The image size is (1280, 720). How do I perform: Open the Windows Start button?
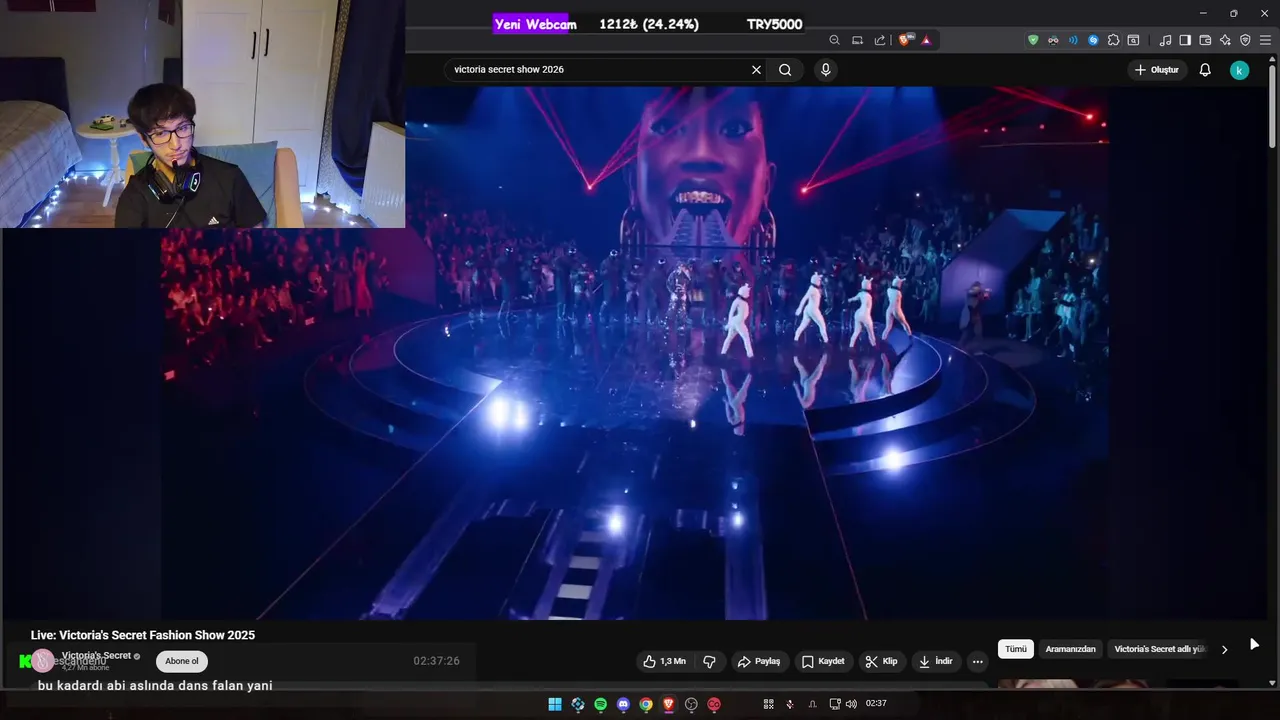(x=555, y=704)
